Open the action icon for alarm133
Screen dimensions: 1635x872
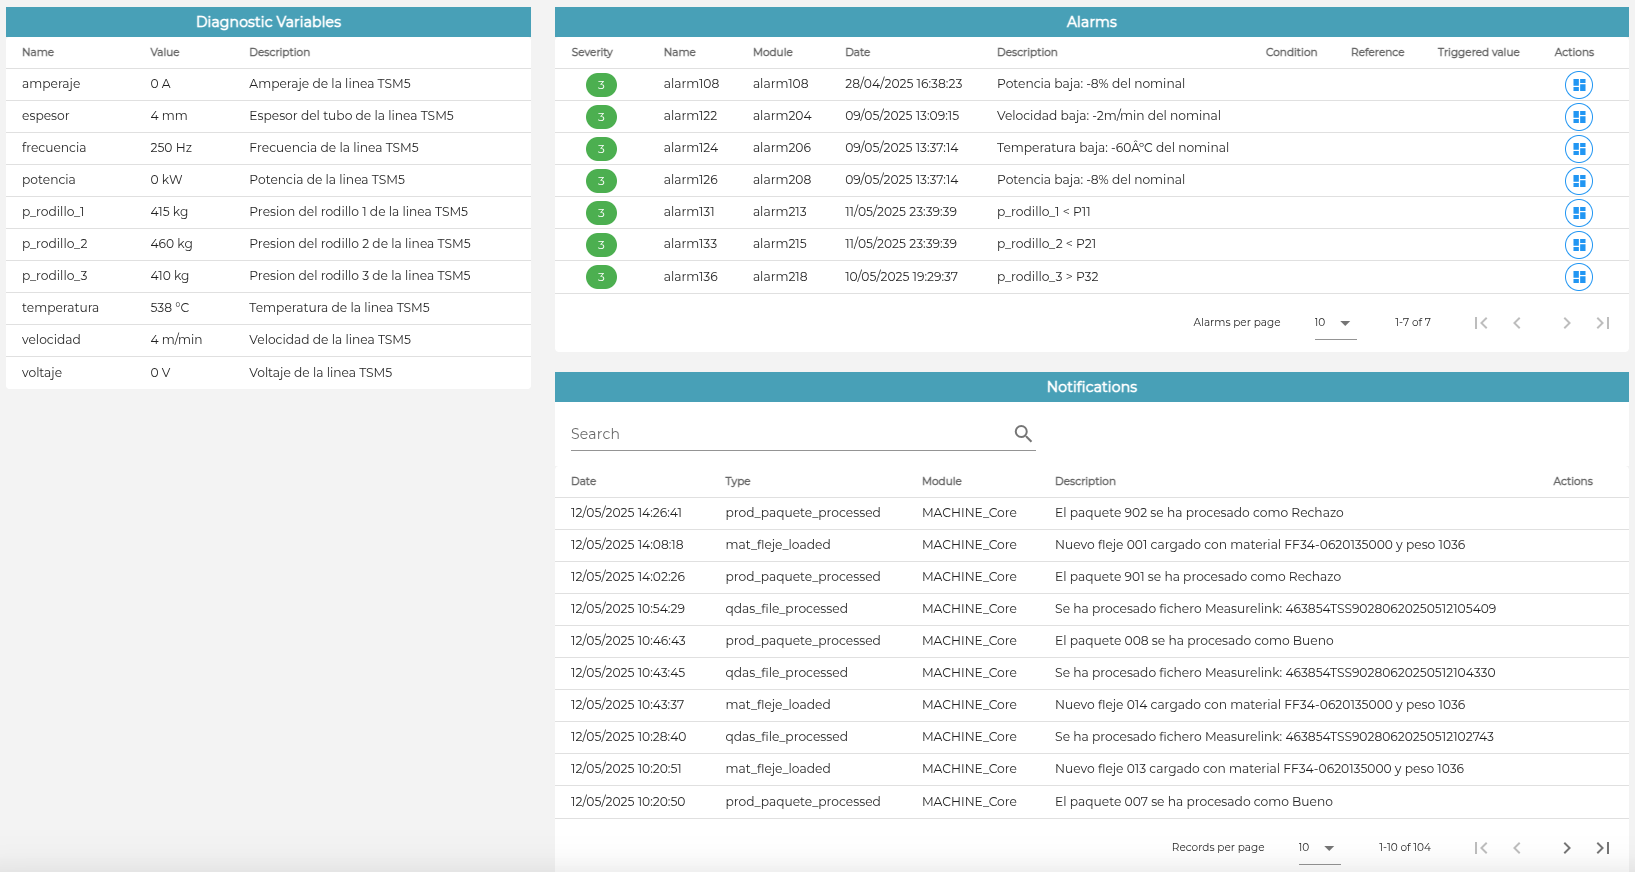[1578, 245]
